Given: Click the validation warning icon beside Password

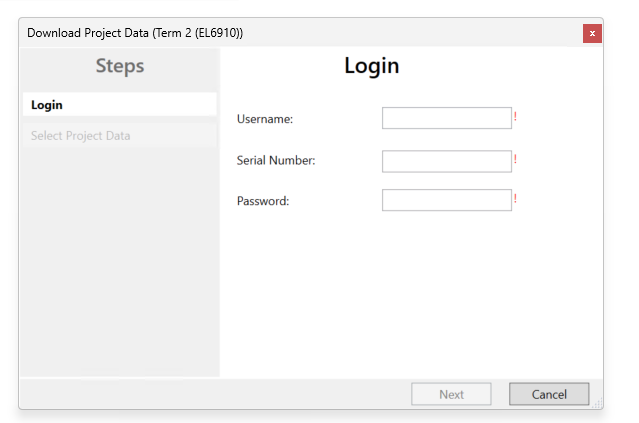Looking at the screenshot, I should (x=516, y=198).
